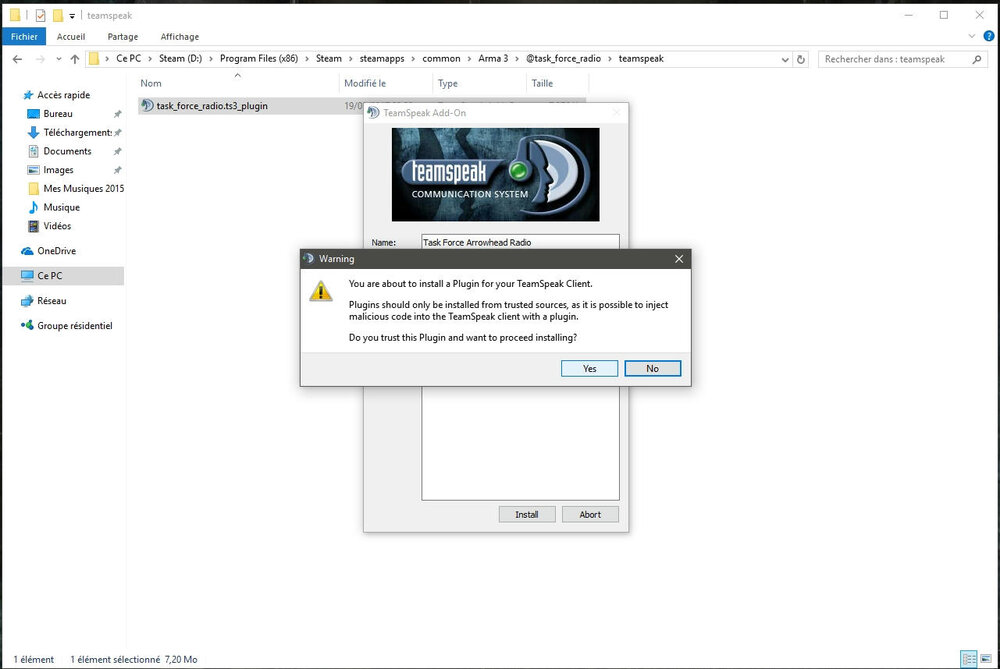Screen dimensions: 1000x669
Task: Click the search magnifier icon
Action: tap(976, 59)
